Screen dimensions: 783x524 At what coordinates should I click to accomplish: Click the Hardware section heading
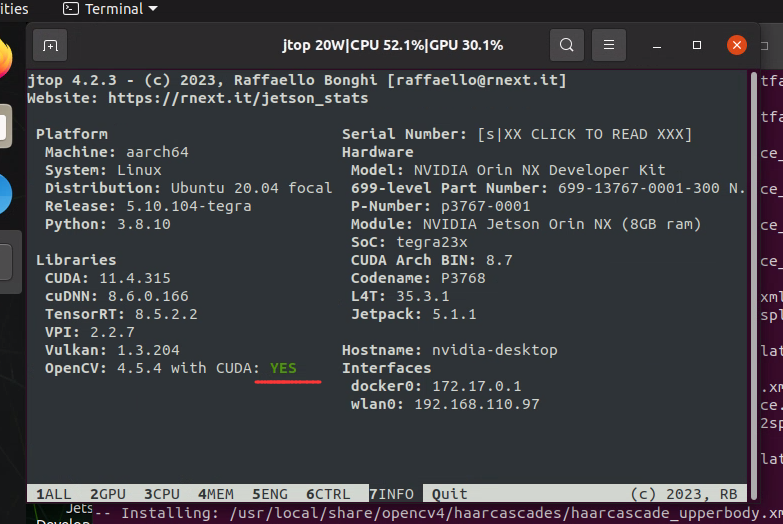[378, 152]
